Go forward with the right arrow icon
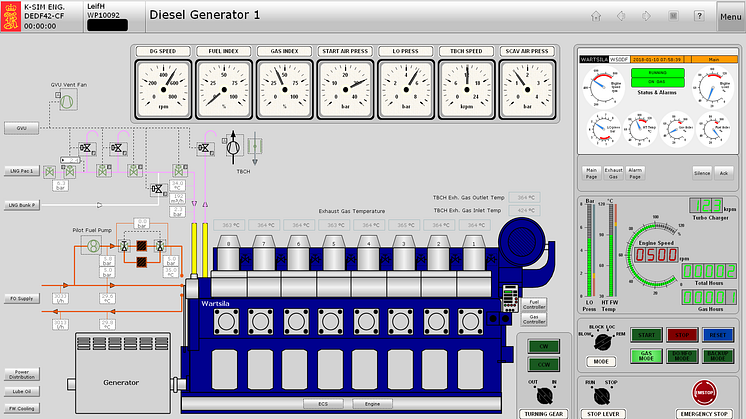The width and height of the screenshot is (746, 419). (x=646, y=16)
